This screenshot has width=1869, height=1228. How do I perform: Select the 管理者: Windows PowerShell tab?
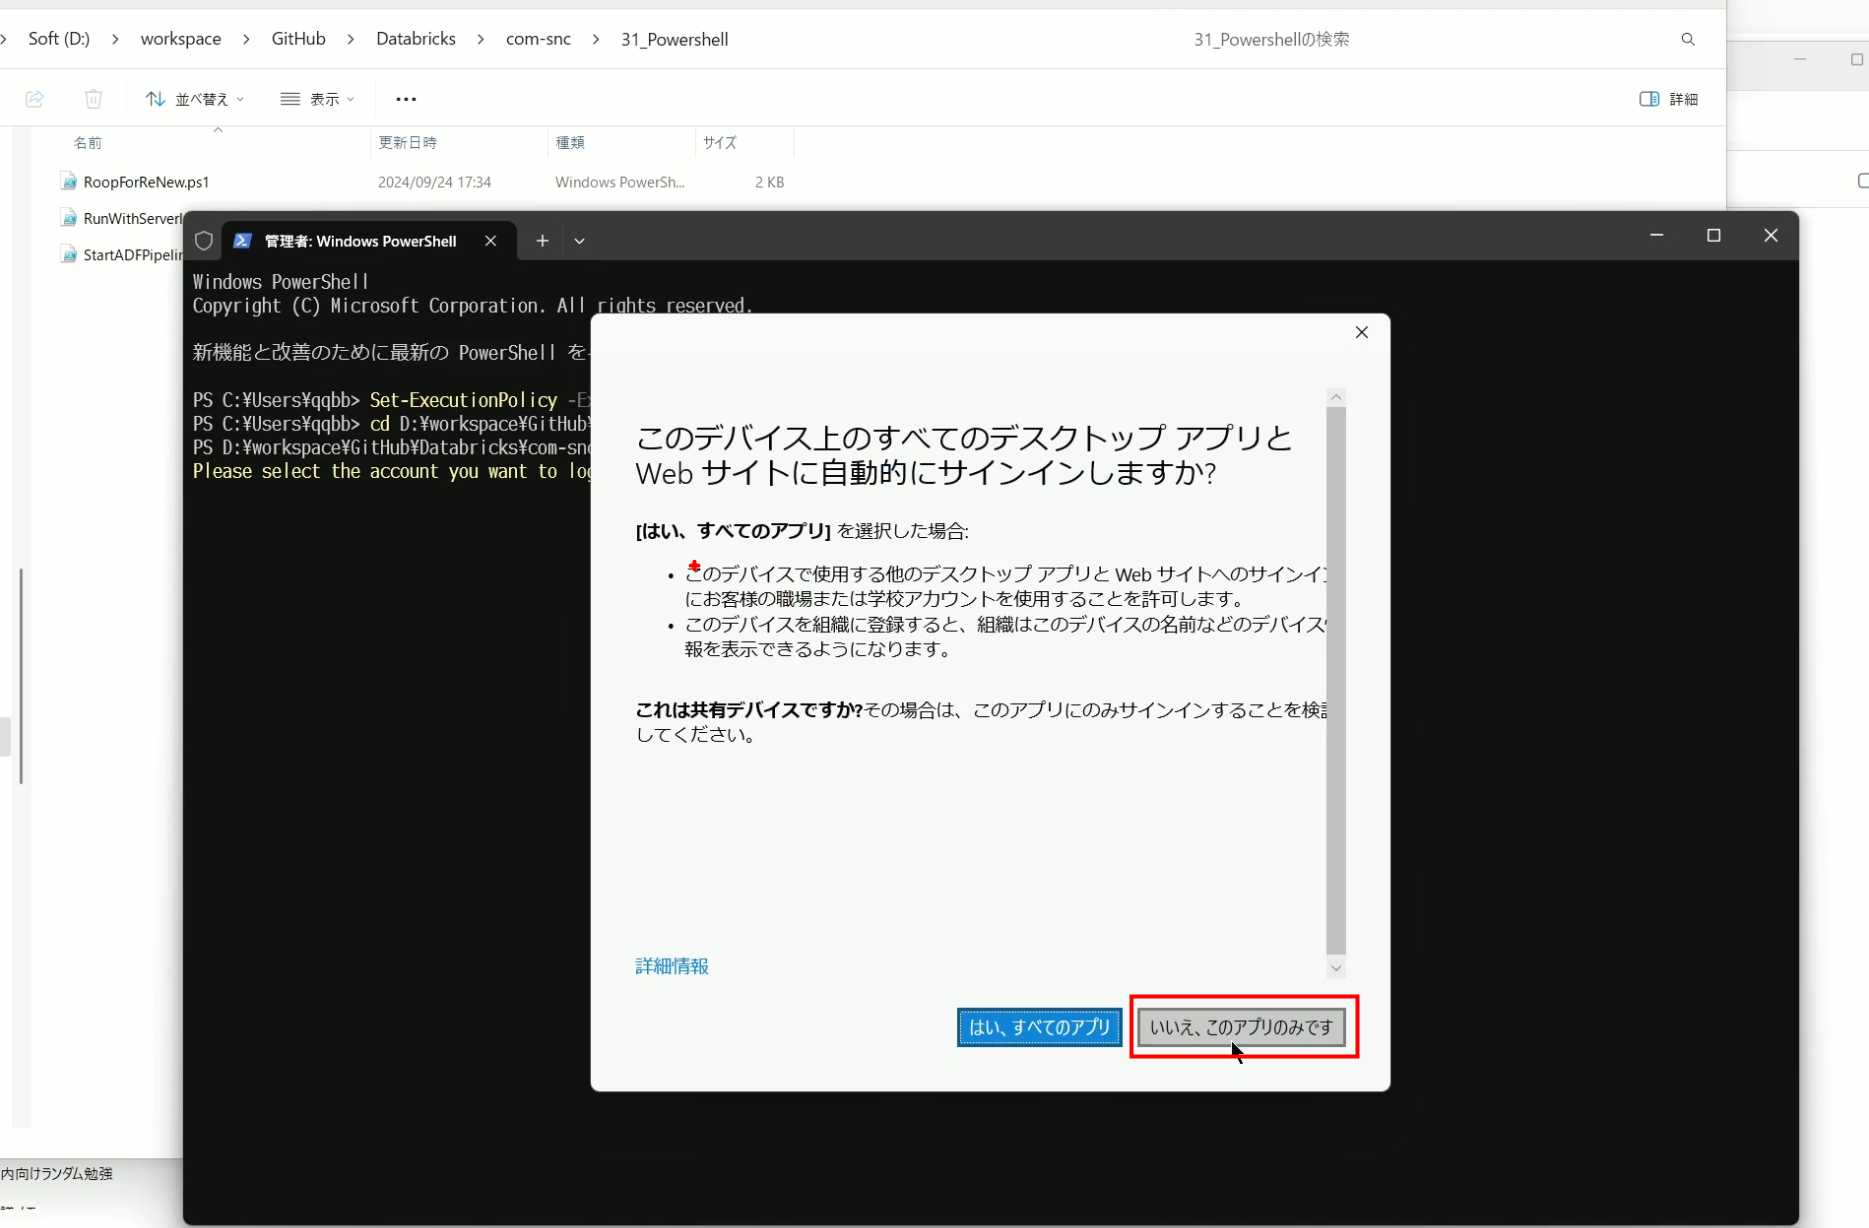coord(360,241)
